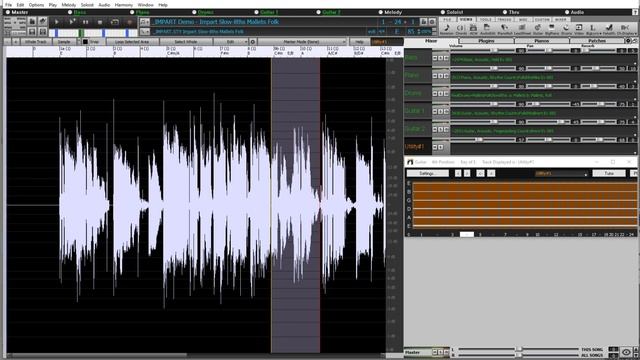Adjust the Guitar 1 pan slider
Screen dimensions: 640x360
[x=548, y=104]
